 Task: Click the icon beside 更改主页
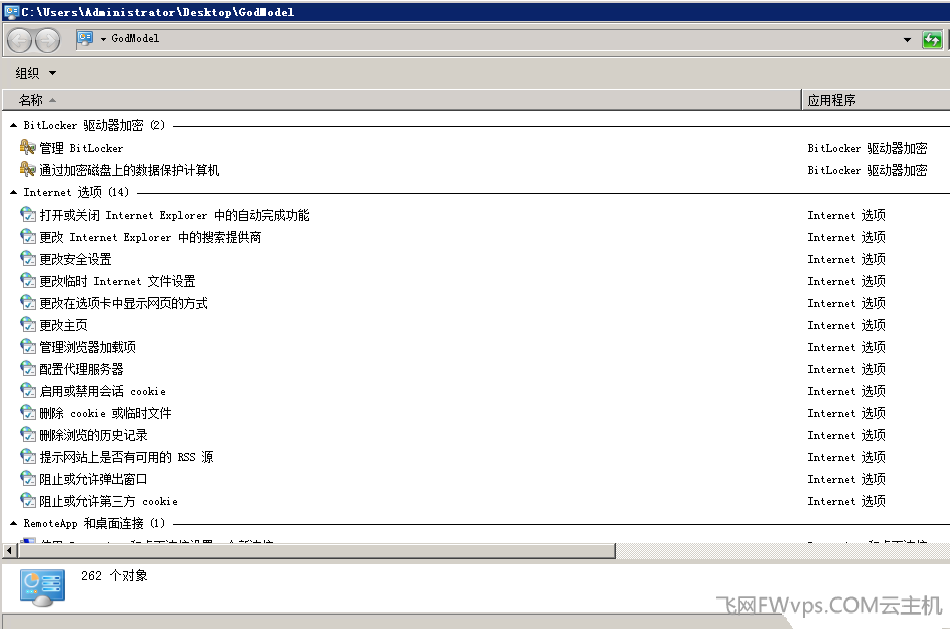click(x=28, y=325)
